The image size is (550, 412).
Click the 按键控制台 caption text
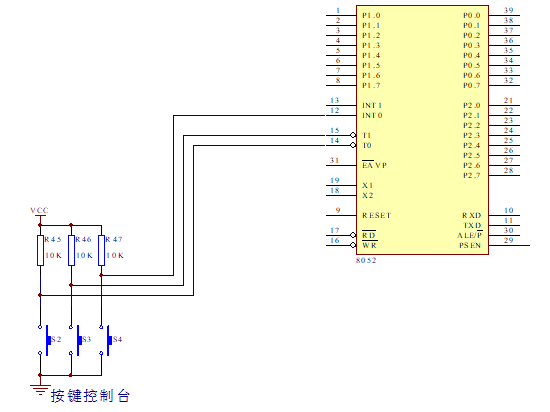tap(90, 396)
